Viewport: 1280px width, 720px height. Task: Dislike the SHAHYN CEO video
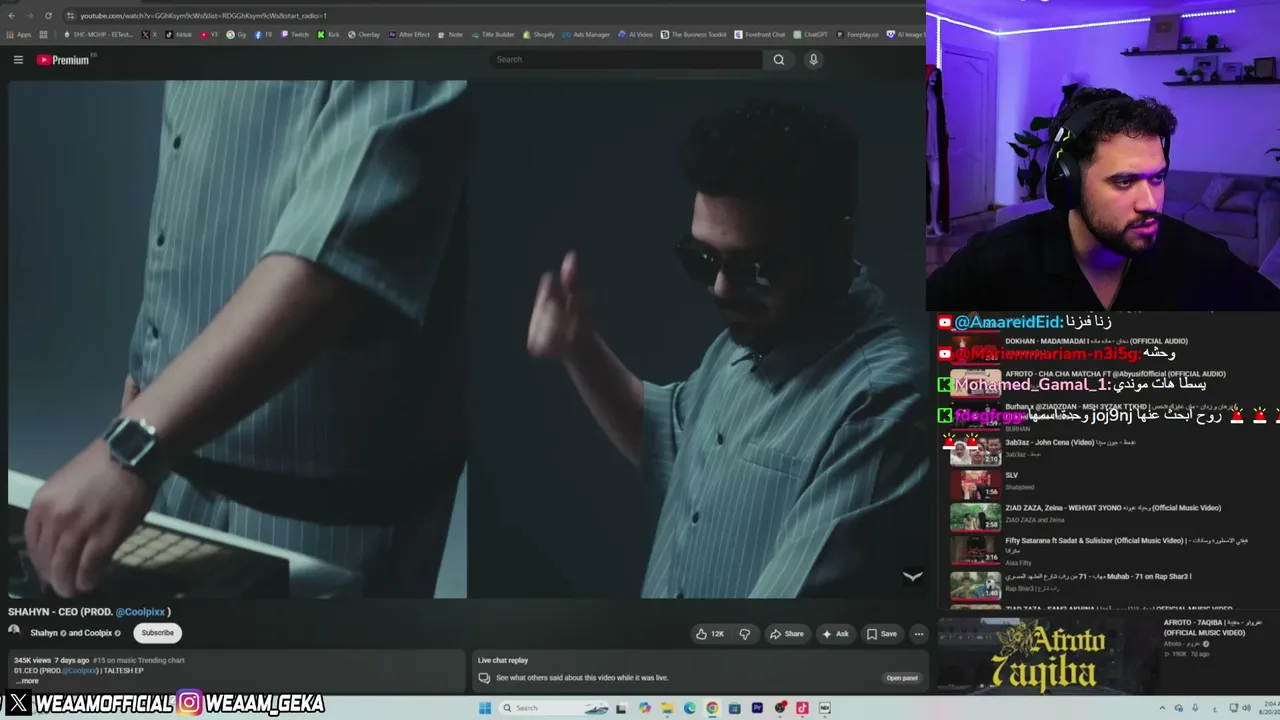pyautogui.click(x=745, y=634)
